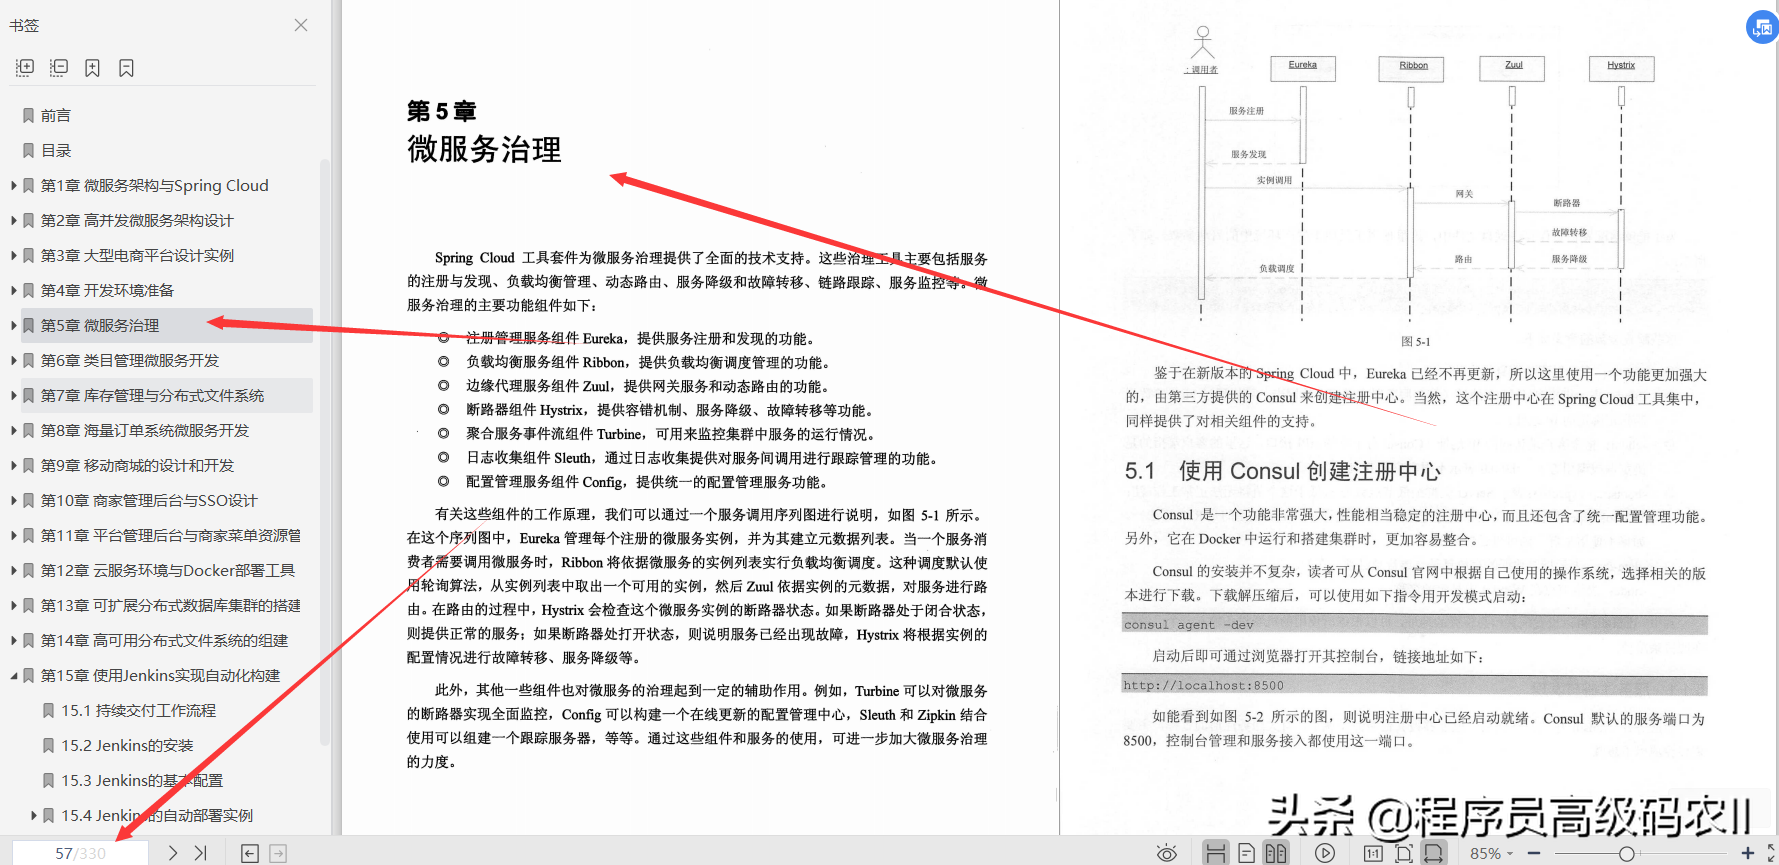Screen dimensions: 1779x865
Task: Enter full screen mode icon
Action: pos(1772,853)
